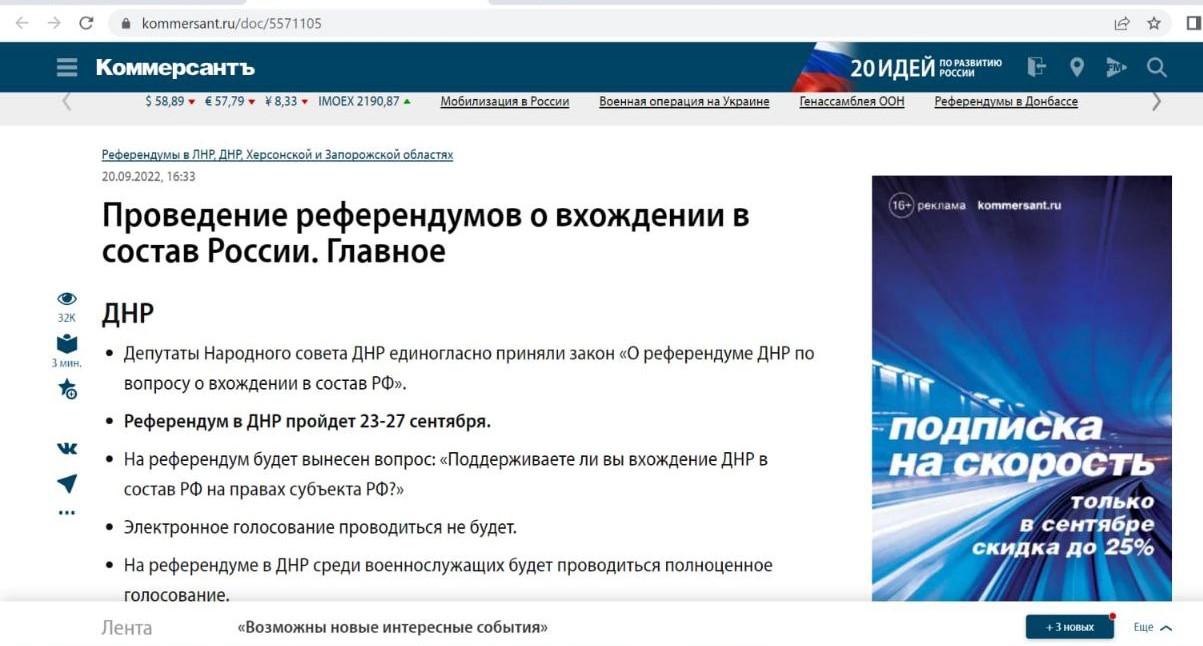Open the FM radio icon in header
The width and height of the screenshot is (1203, 646).
(x=1116, y=68)
